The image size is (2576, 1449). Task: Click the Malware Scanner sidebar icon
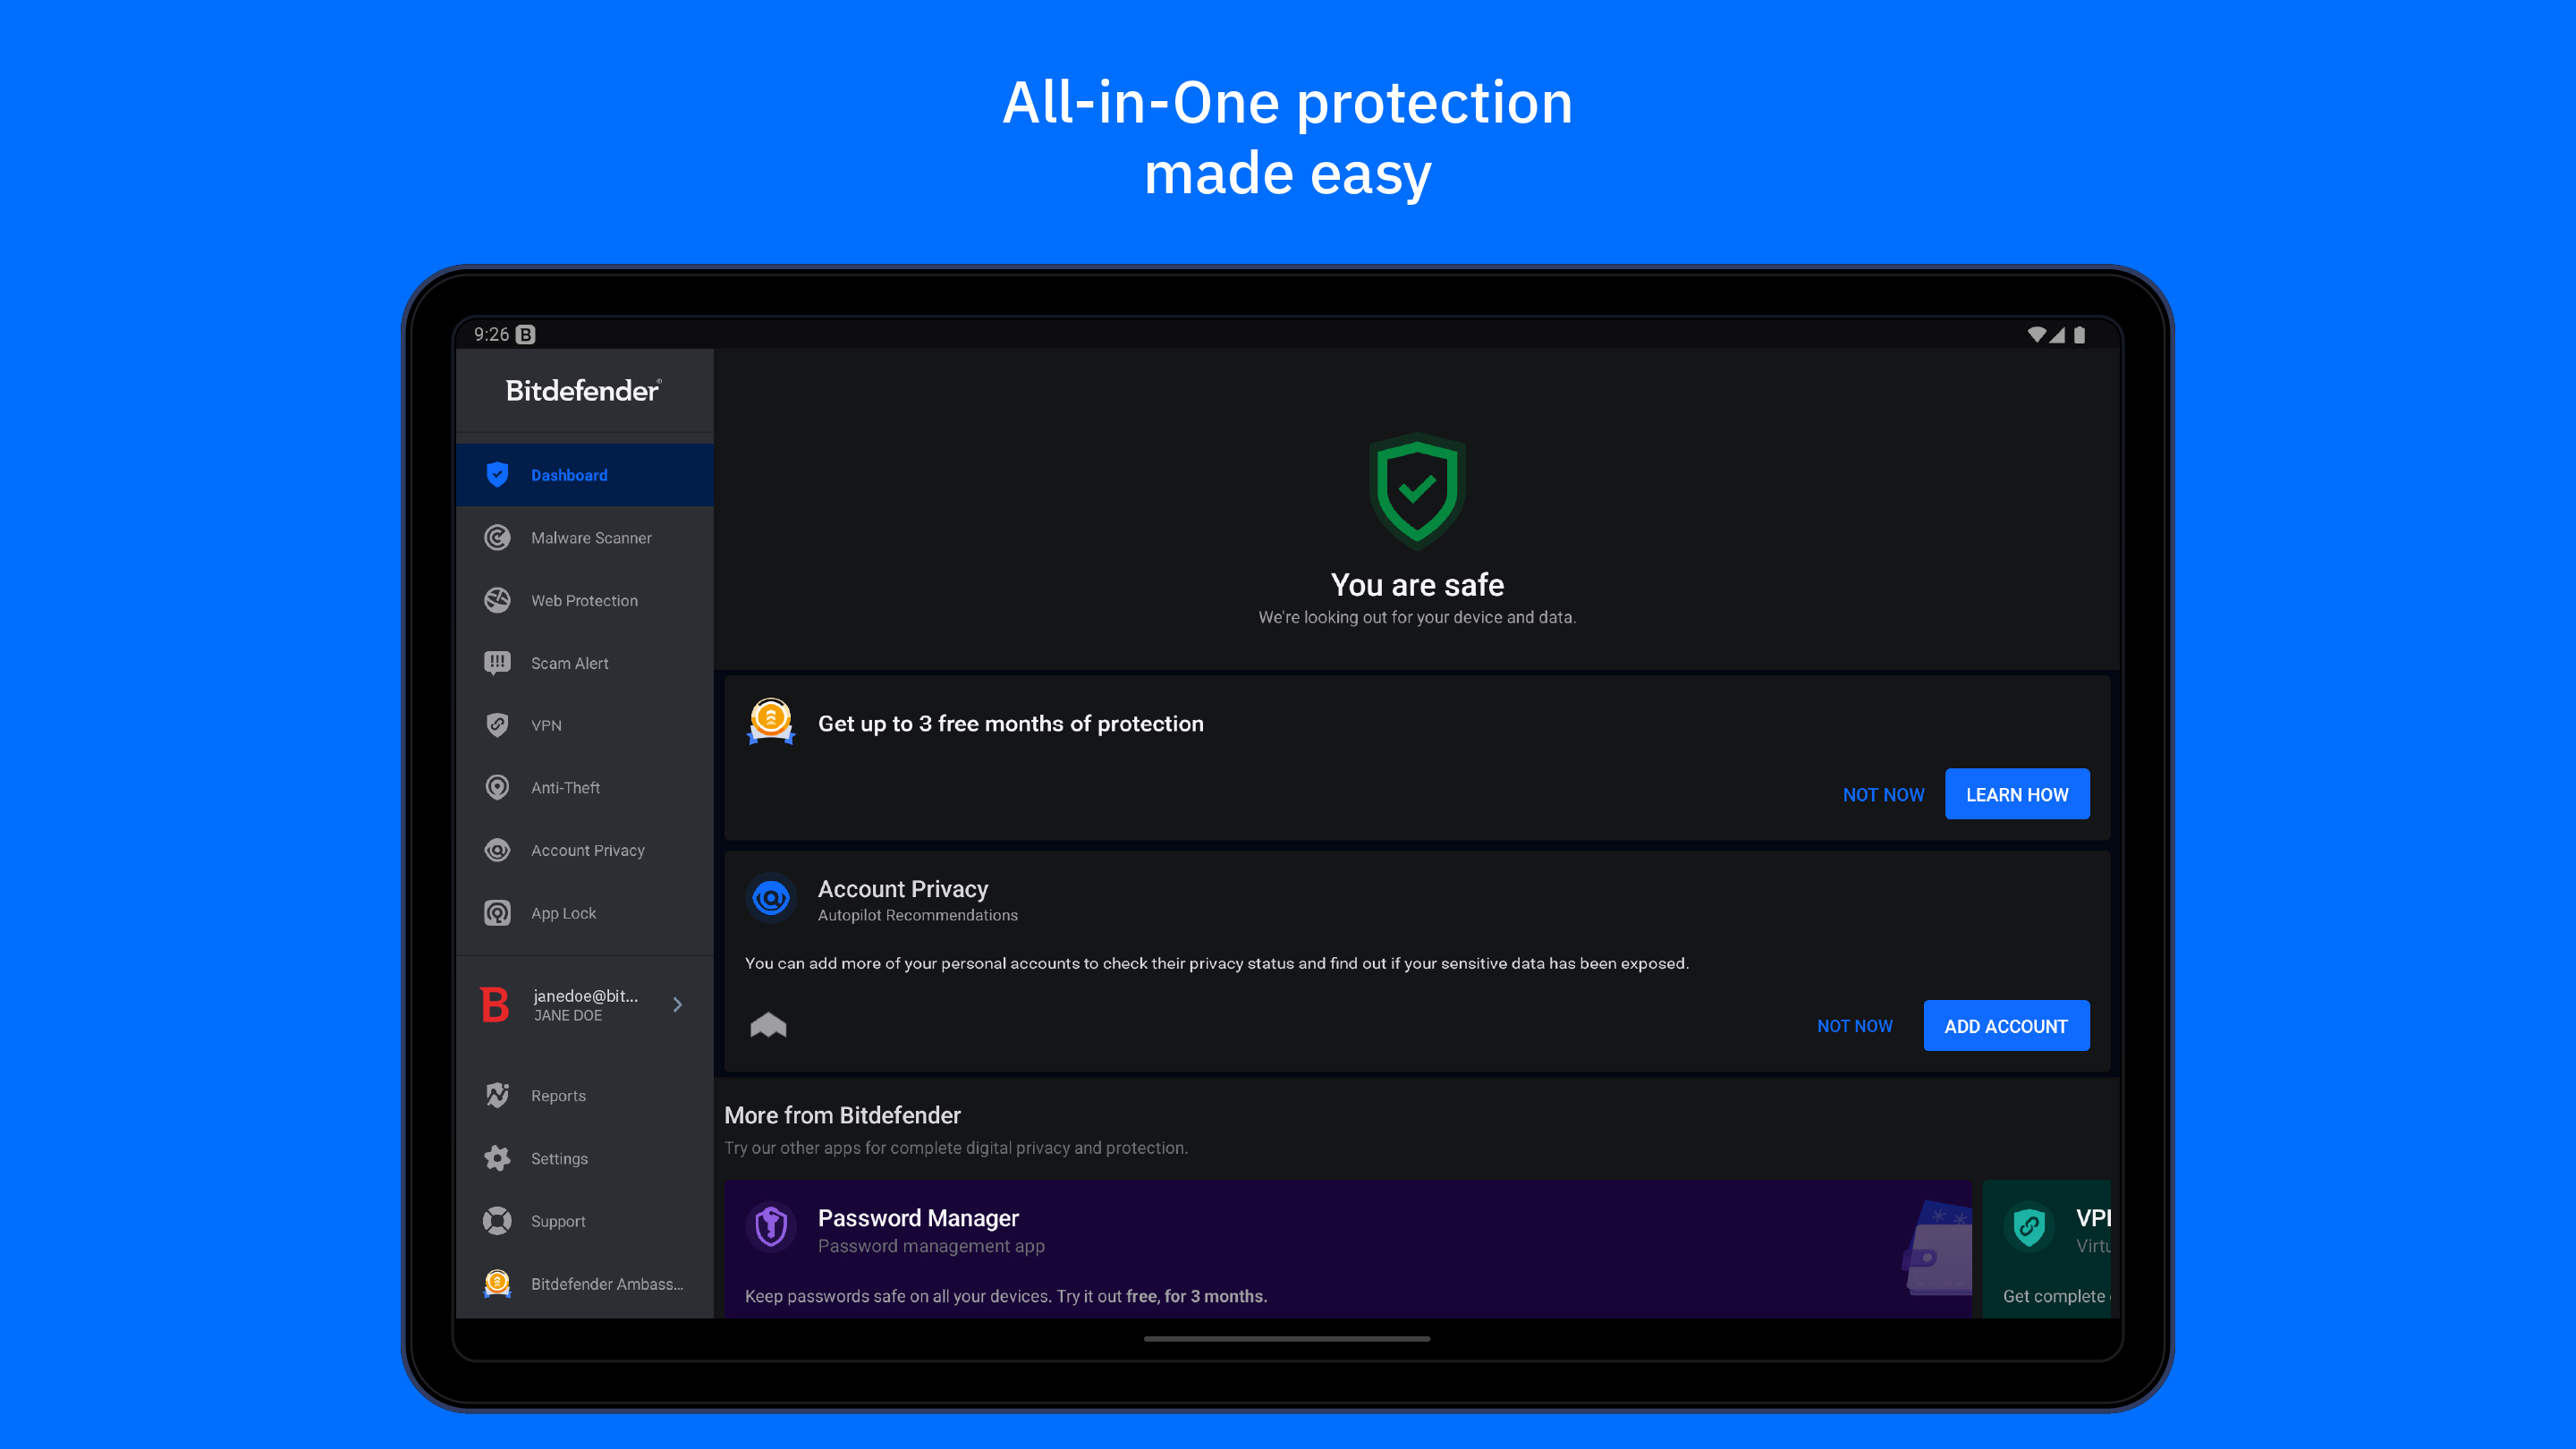pyautogui.click(x=497, y=538)
